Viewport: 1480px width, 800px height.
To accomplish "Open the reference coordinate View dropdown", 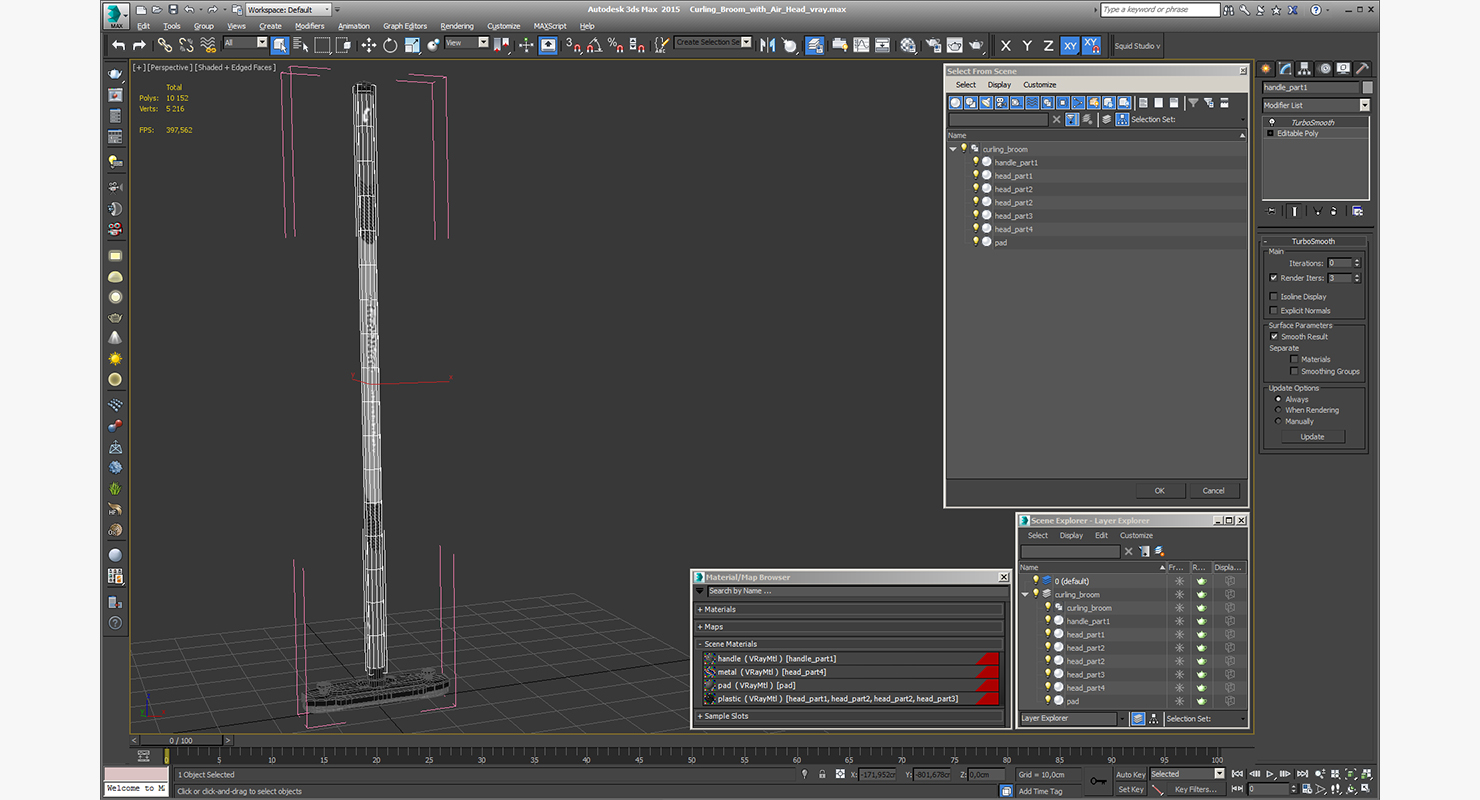I will pos(467,43).
